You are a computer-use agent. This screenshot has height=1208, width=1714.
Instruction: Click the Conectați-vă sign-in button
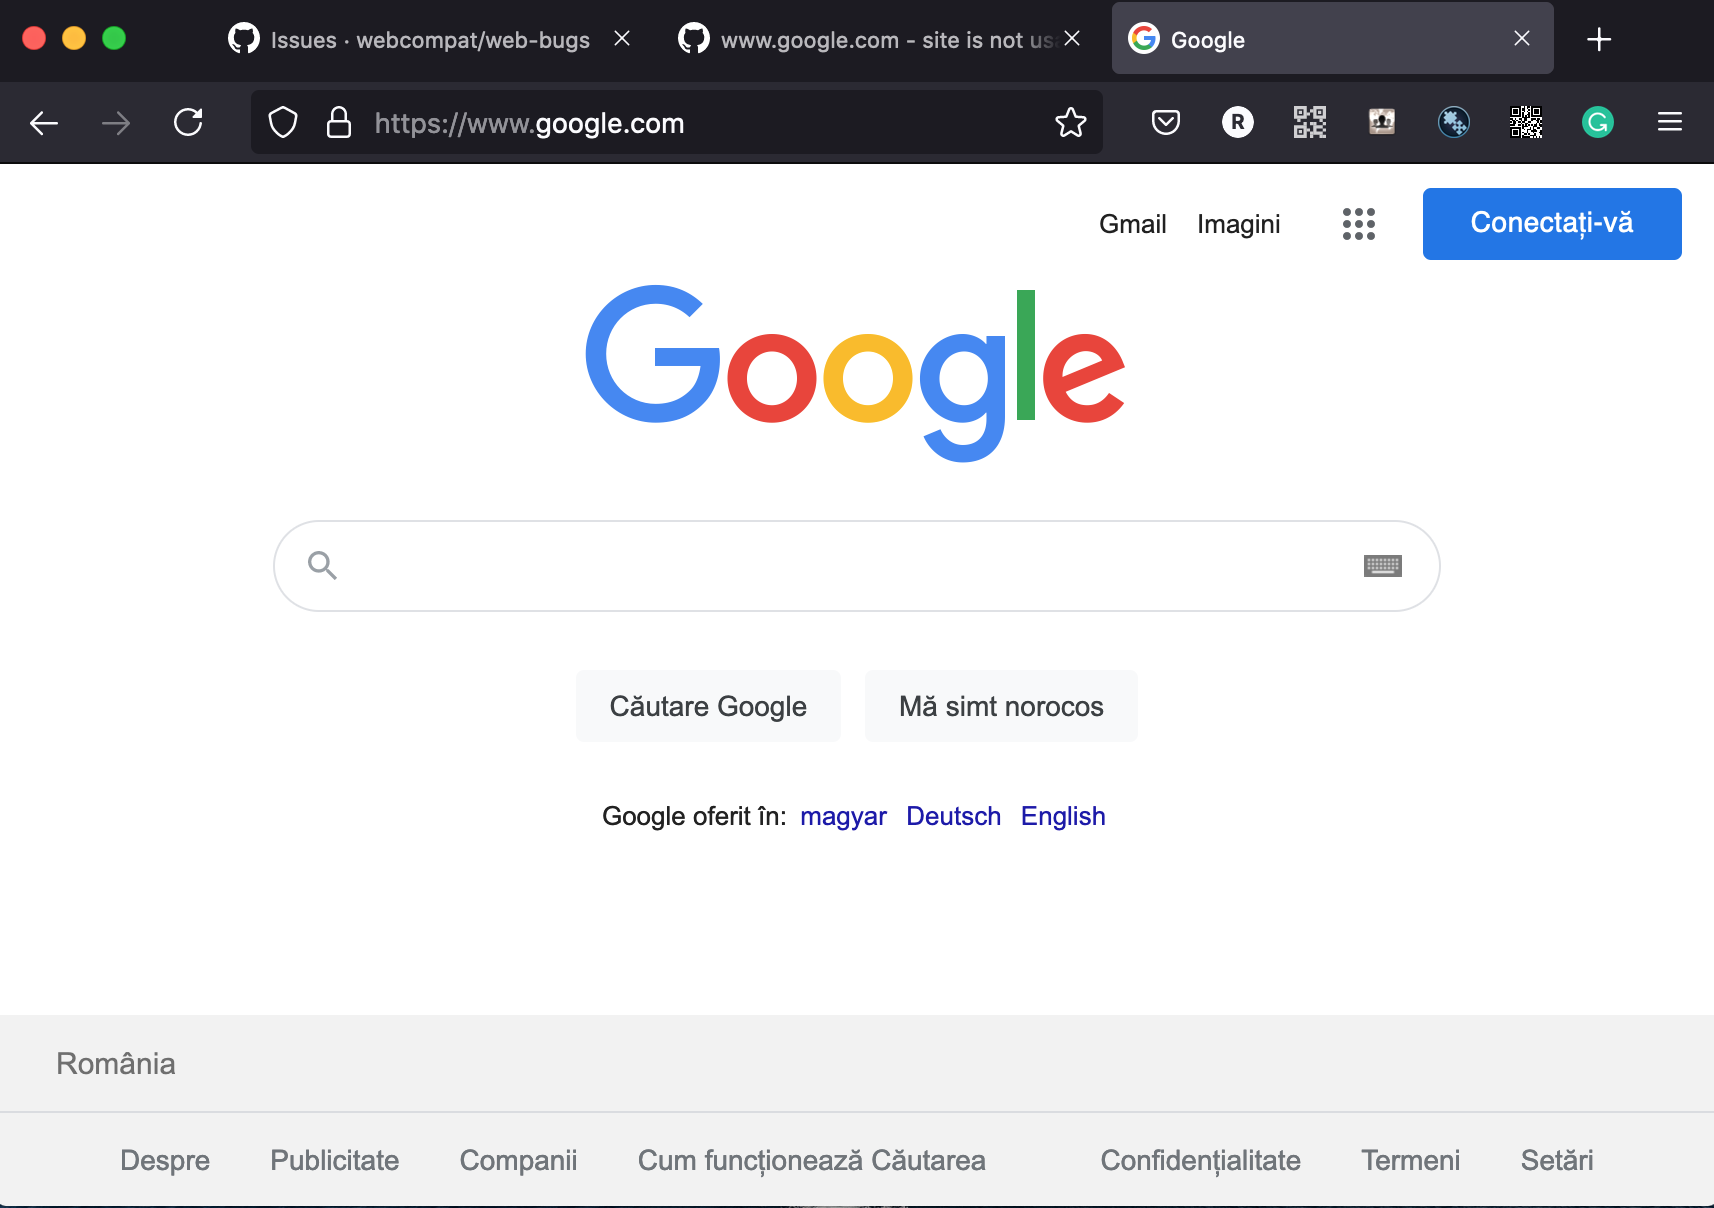pyautogui.click(x=1551, y=223)
